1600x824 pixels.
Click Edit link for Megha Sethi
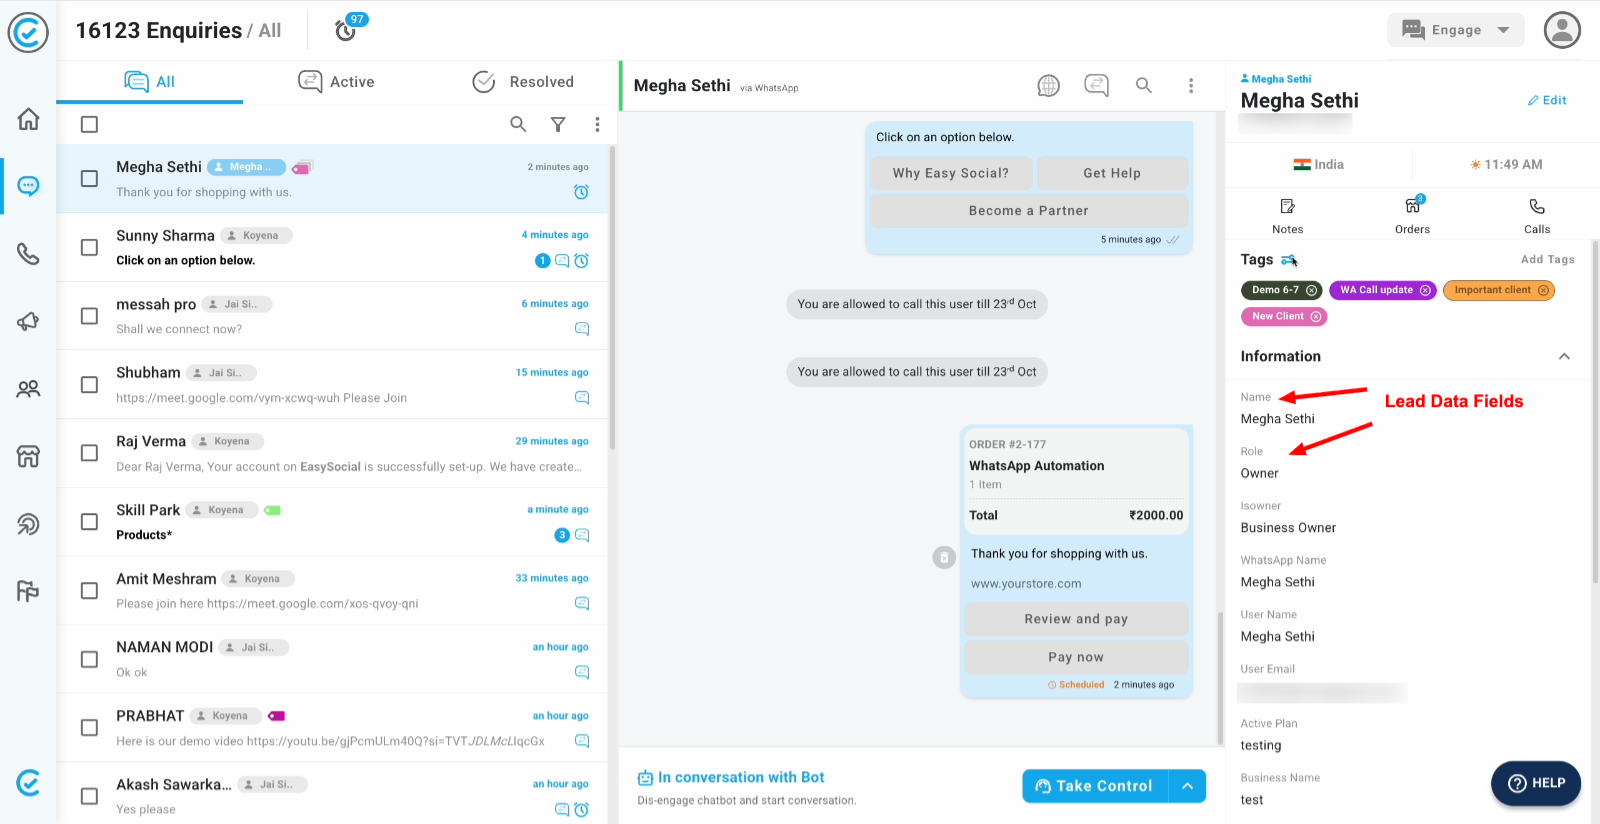[x=1547, y=100]
